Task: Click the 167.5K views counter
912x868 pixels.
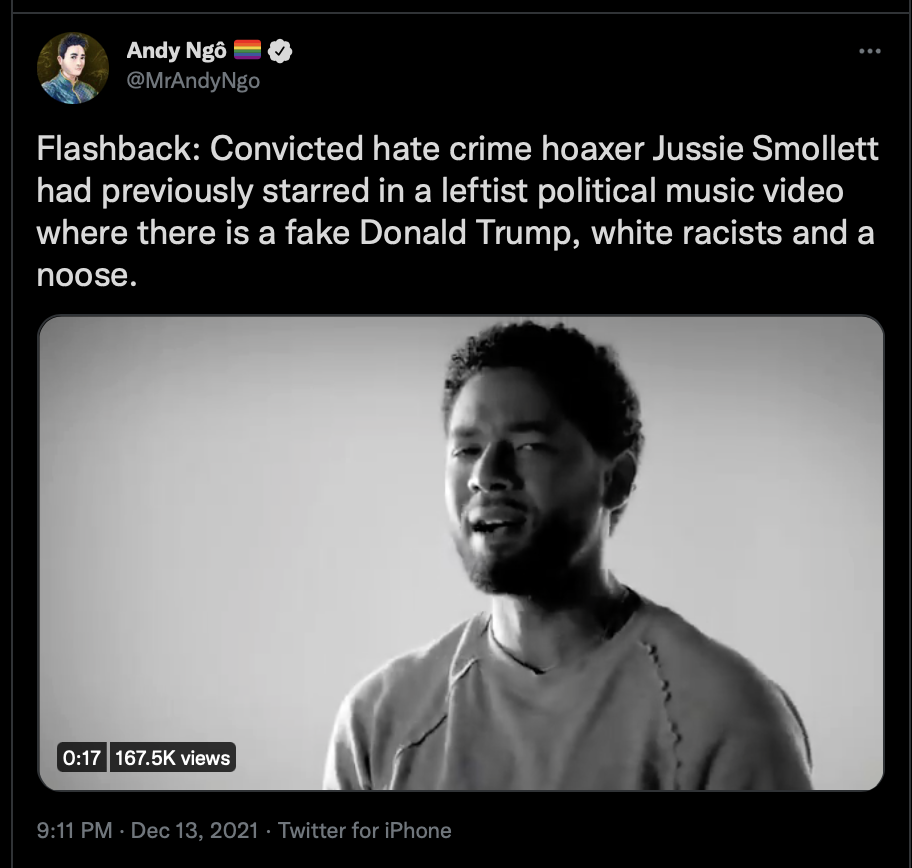Action: coord(173,757)
